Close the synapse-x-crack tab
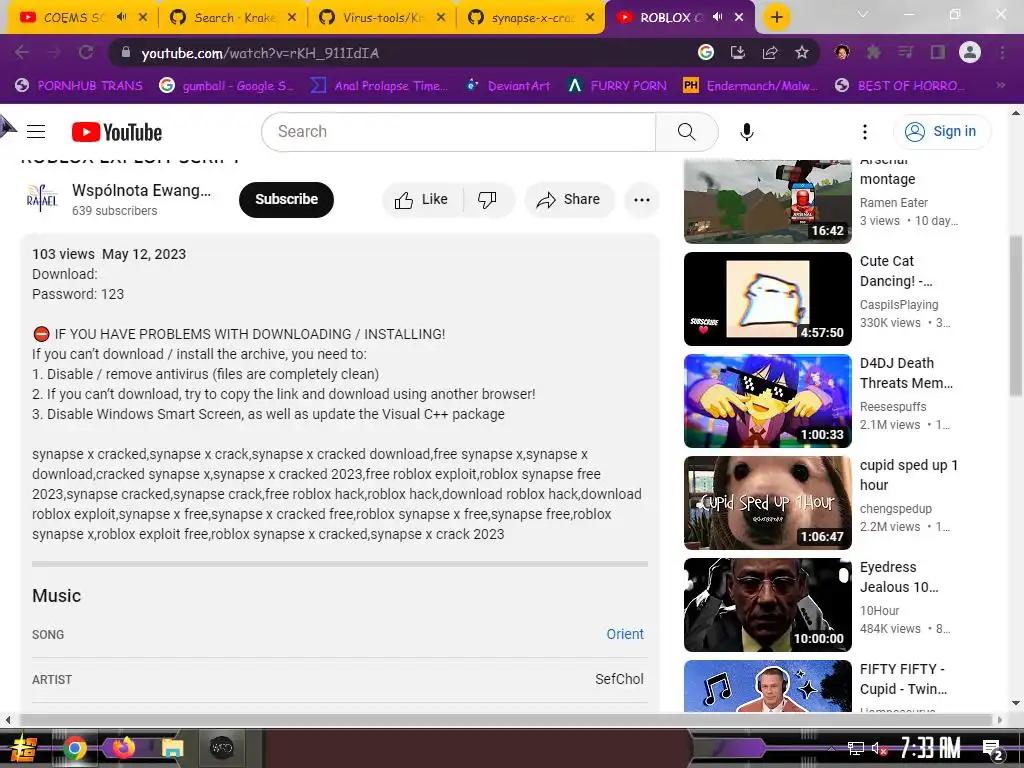The image size is (1024, 768). [590, 17]
